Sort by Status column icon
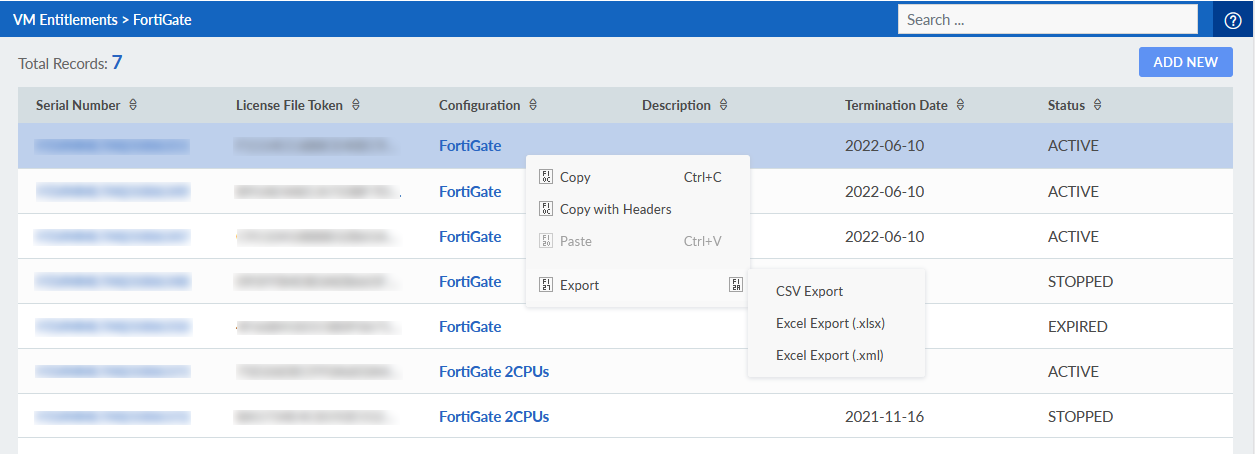 coord(1097,105)
